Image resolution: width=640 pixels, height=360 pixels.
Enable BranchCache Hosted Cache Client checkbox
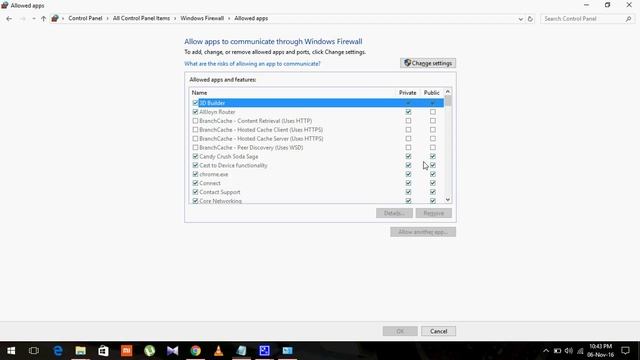[195, 130]
